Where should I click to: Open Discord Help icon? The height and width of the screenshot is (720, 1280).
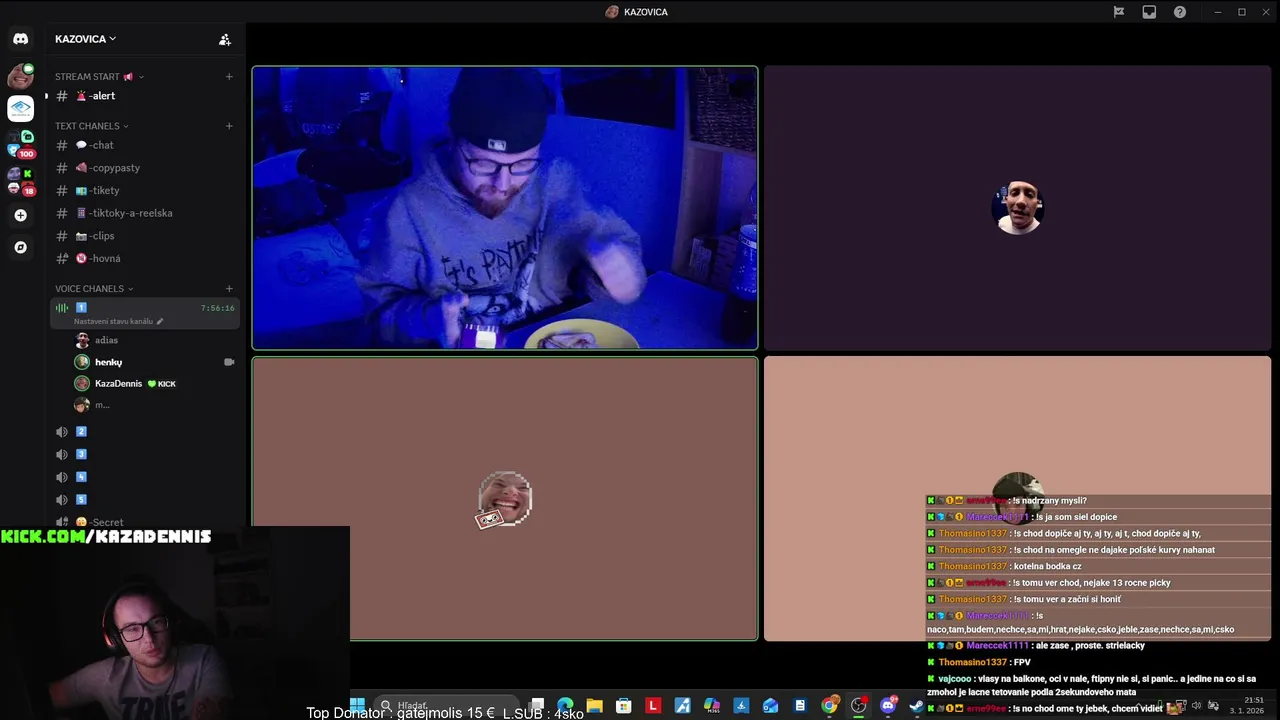1180,12
